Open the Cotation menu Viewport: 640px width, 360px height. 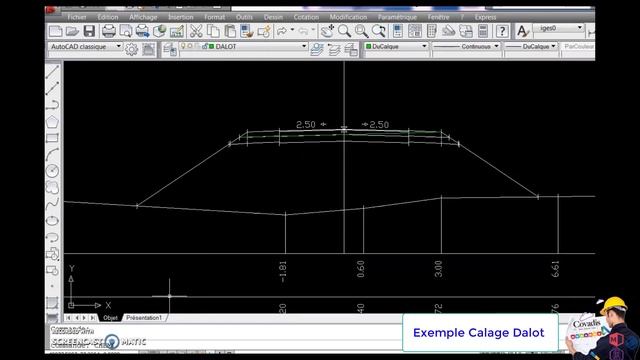coord(306,17)
